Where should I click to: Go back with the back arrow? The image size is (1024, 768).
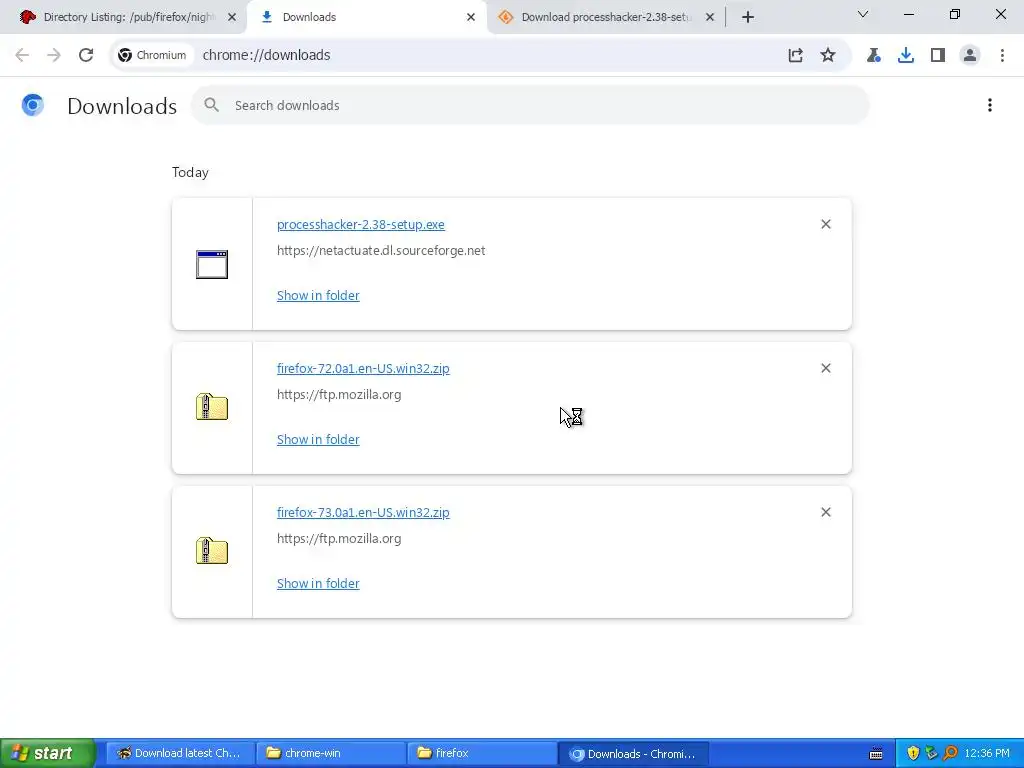(x=22, y=55)
